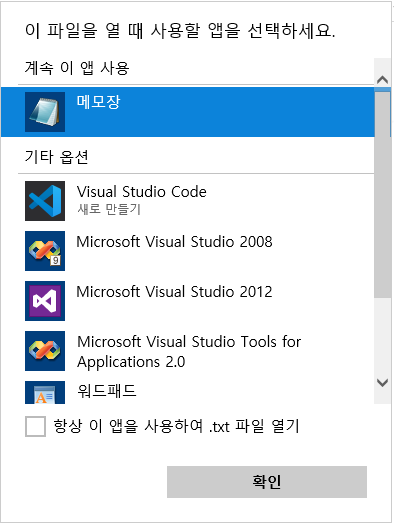Image resolution: width=394 pixels, height=527 pixels.
Task: Click the checkbox label about .txt 파일 열기
Action: tap(176, 426)
